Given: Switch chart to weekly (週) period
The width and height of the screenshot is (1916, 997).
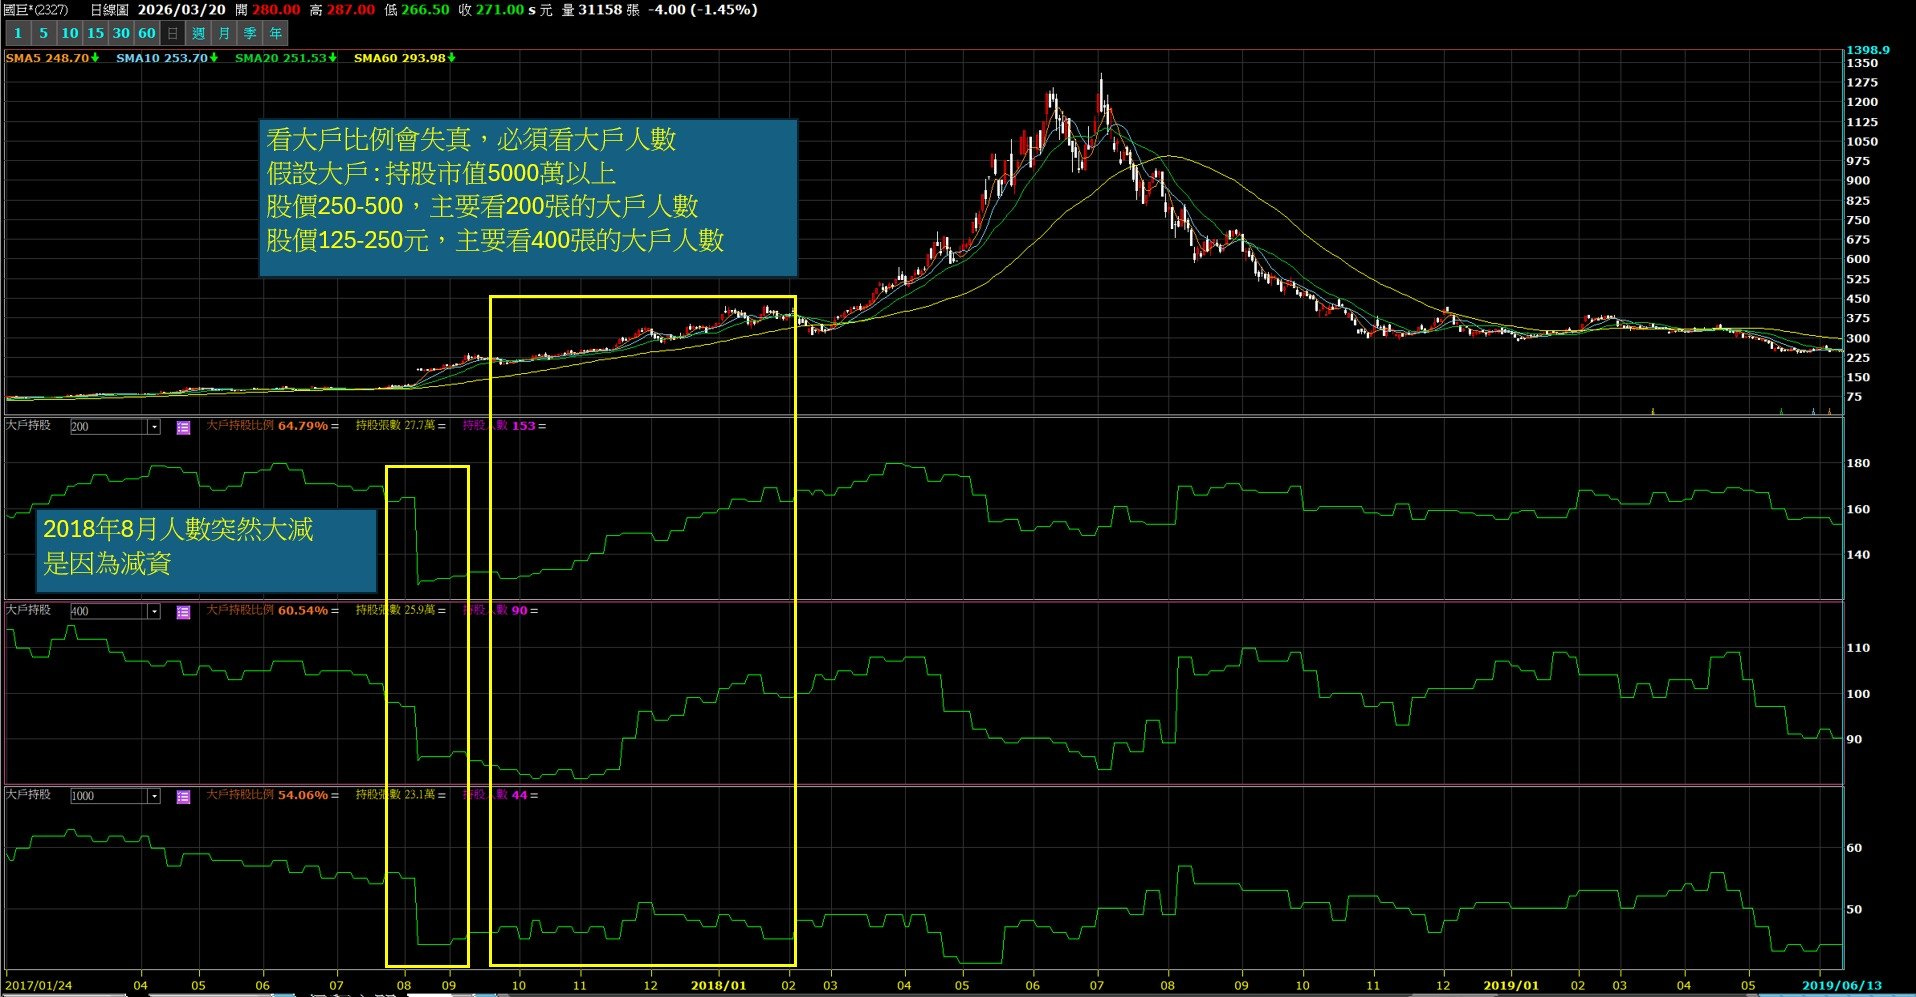Looking at the screenshot, I should [198, 33].
